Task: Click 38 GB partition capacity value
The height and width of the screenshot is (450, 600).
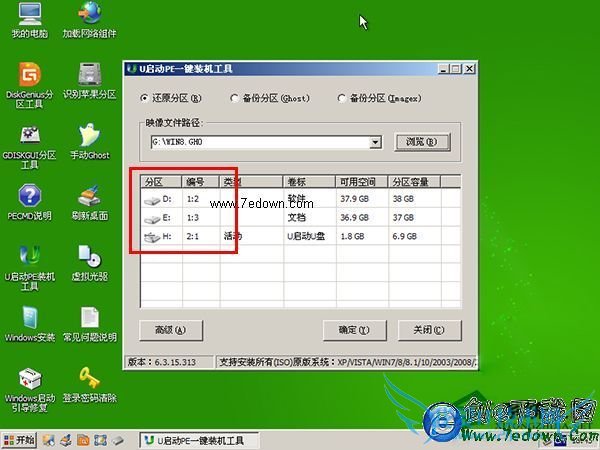Action: click(x=403, y=199)
